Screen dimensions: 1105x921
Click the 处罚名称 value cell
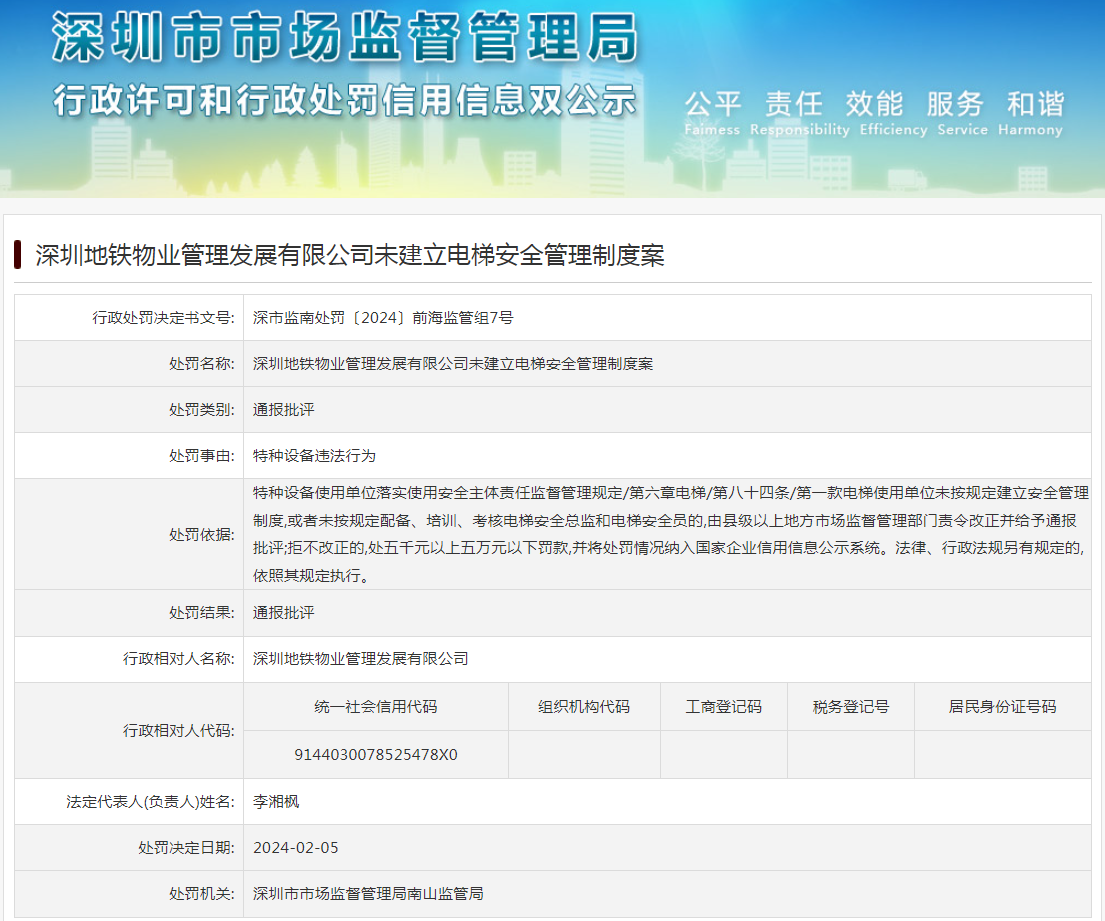(452, 364)
